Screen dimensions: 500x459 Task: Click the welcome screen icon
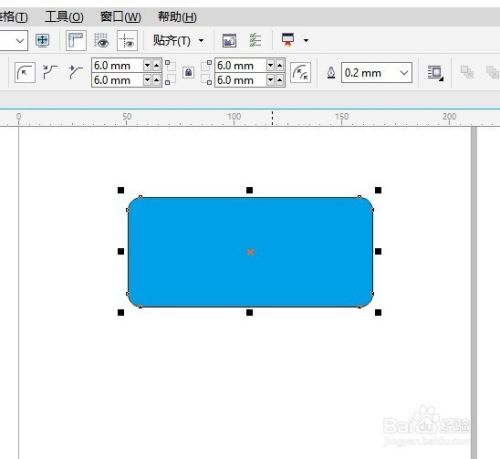(x=229, y=41)
